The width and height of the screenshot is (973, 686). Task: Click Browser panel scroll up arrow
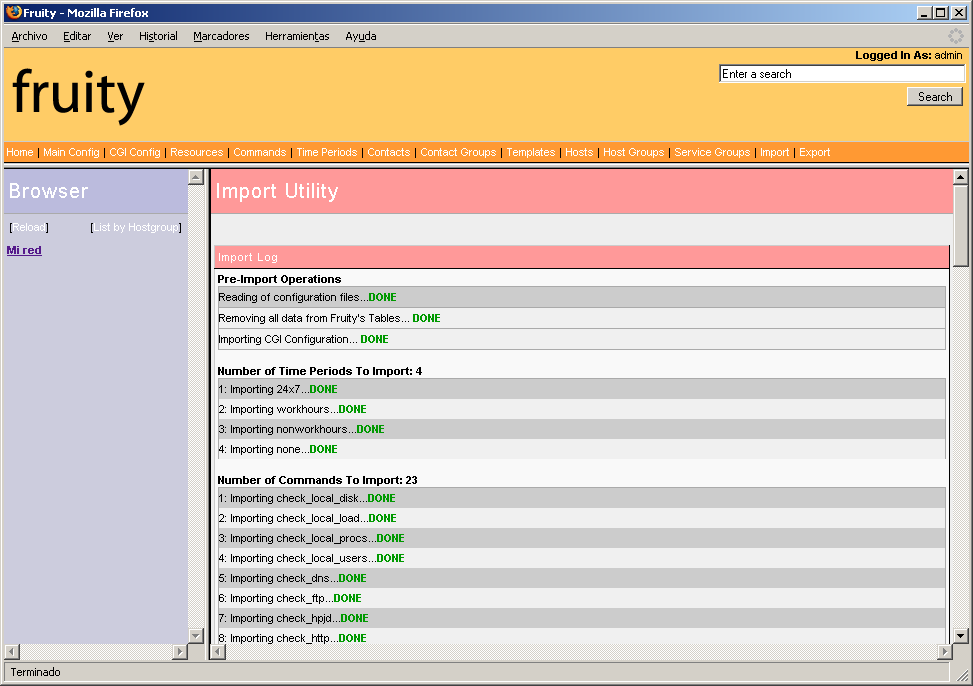(x=196, y=177)
